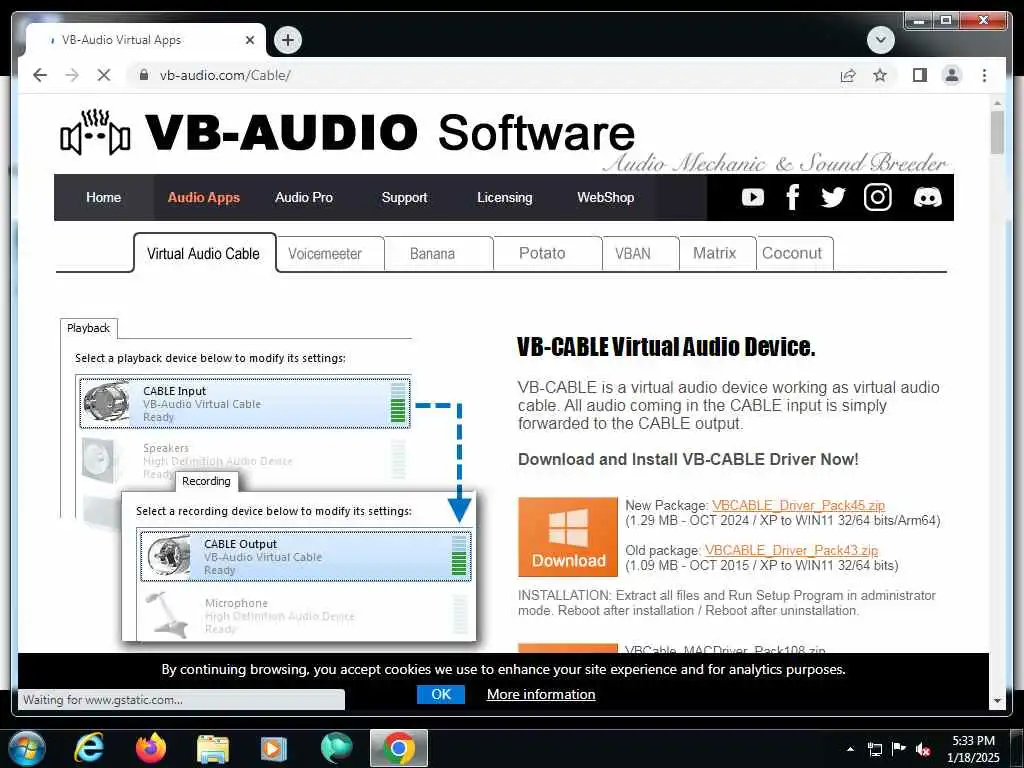This screenshot has height=768, width=1024.
Task: Click the Action Center flag icon
Action: pyautogui.click(x=899, y=749)
